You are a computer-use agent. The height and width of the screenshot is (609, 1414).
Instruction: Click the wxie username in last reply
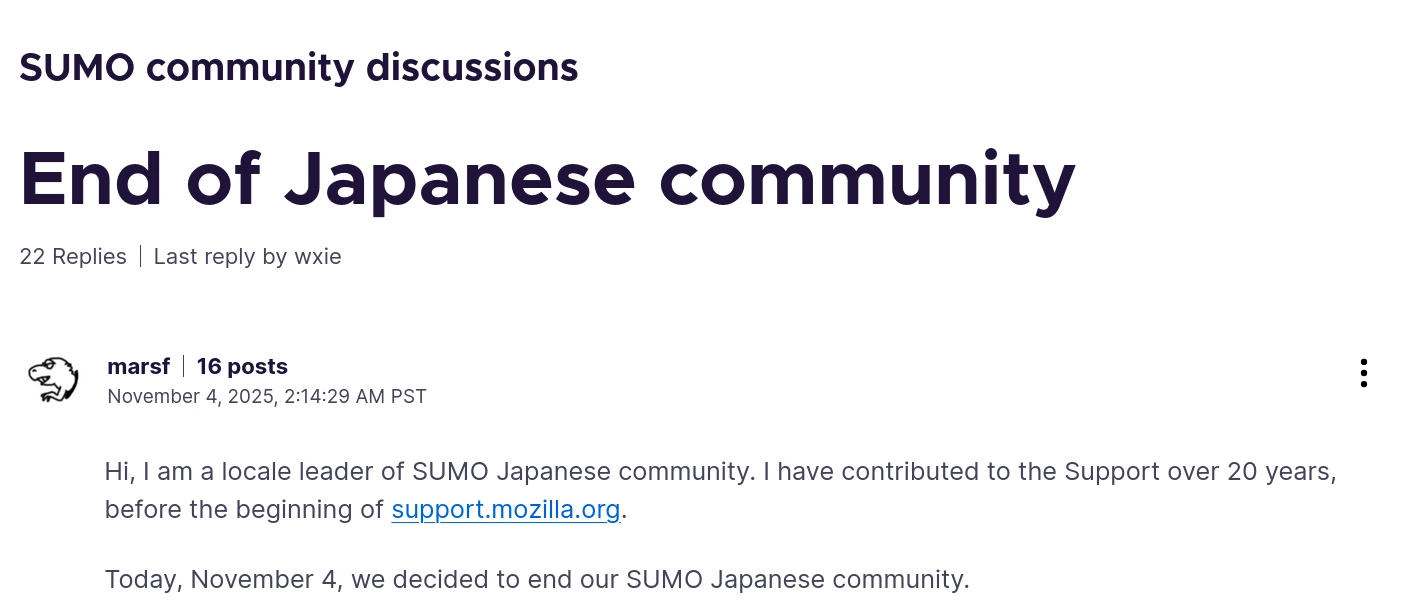(318, 257)
